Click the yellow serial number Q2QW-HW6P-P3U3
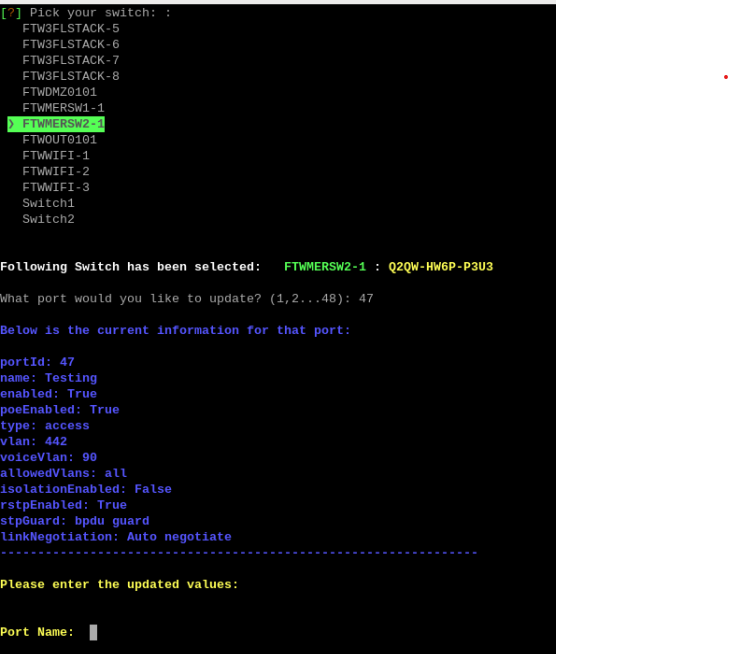729x654 pixels. point(440,267)
